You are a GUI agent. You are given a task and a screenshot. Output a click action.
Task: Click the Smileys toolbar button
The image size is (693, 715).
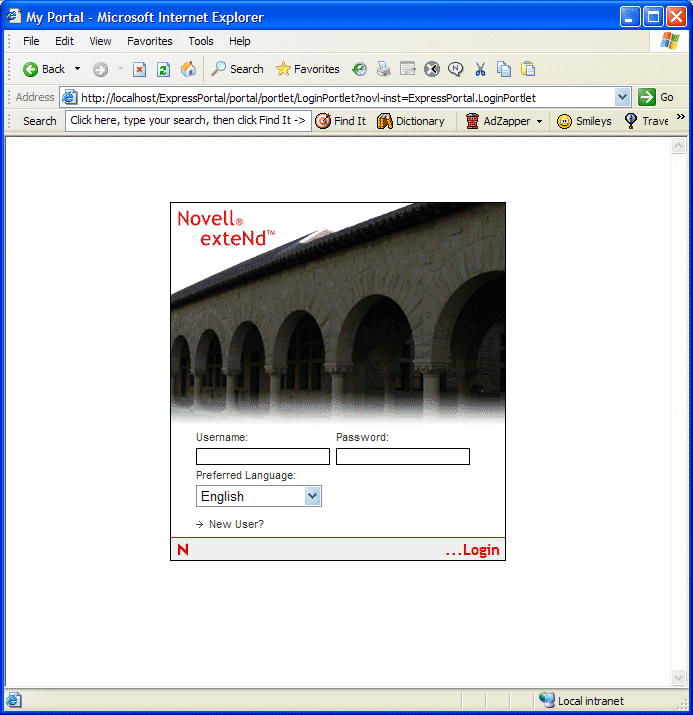[x=584, y=121]
